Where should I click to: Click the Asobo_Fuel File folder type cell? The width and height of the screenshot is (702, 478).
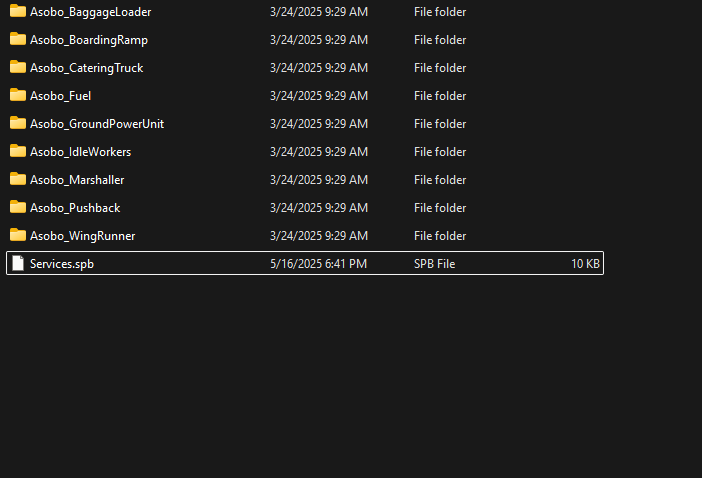(440, 96)
